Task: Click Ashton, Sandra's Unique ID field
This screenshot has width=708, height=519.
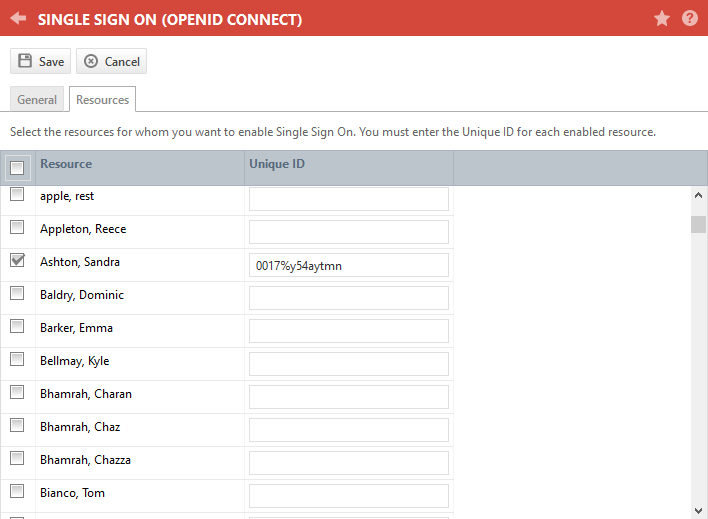Action: pyautogui.click(x=349, y=265)
